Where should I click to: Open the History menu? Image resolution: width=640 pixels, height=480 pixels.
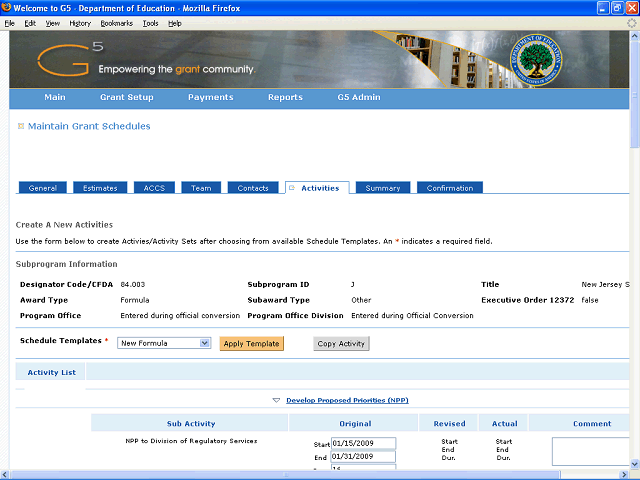(80, 23)
